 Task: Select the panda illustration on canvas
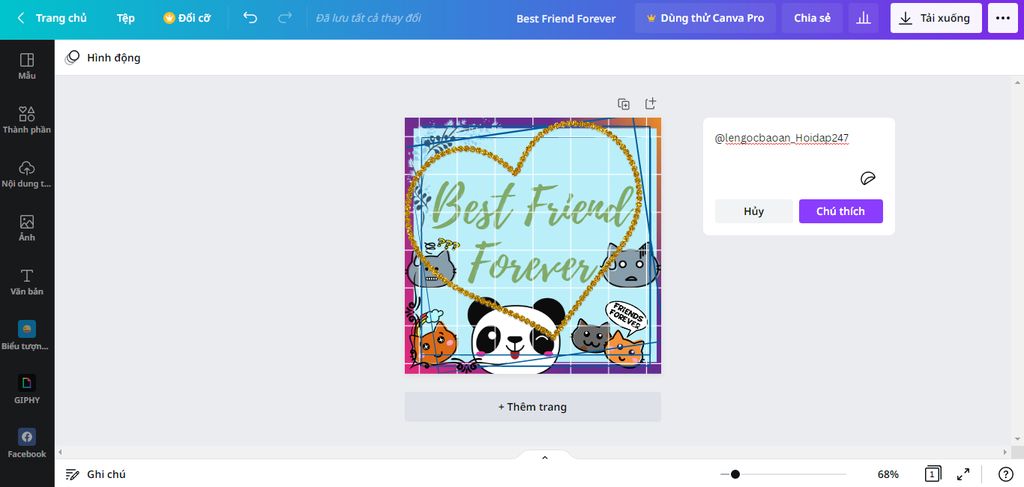[517, 336]
